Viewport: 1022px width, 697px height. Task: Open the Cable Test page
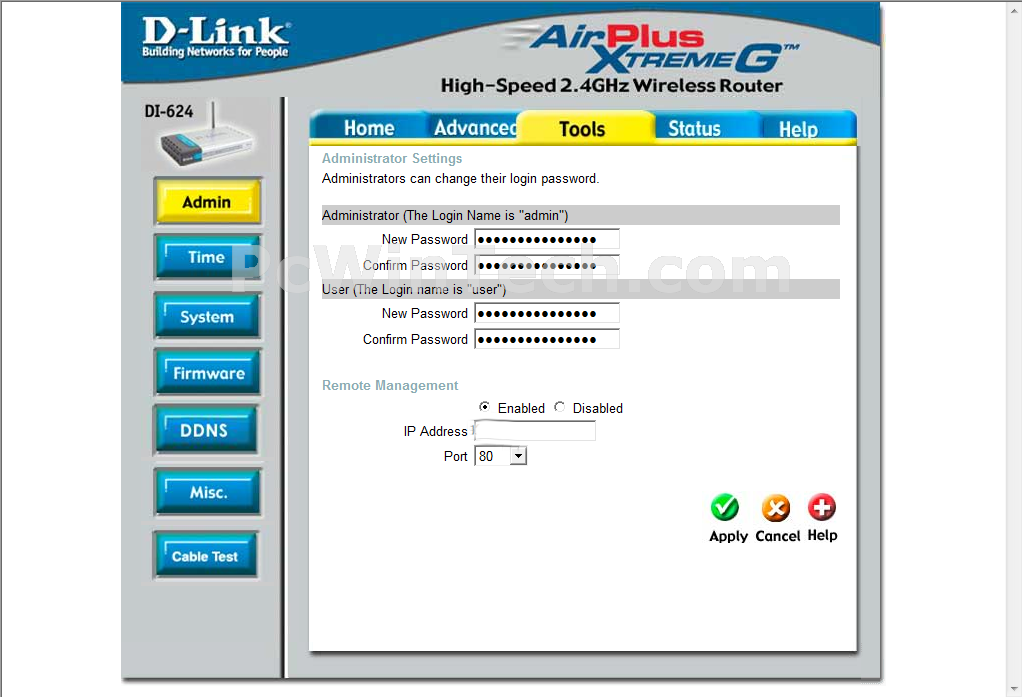point(205,556)
